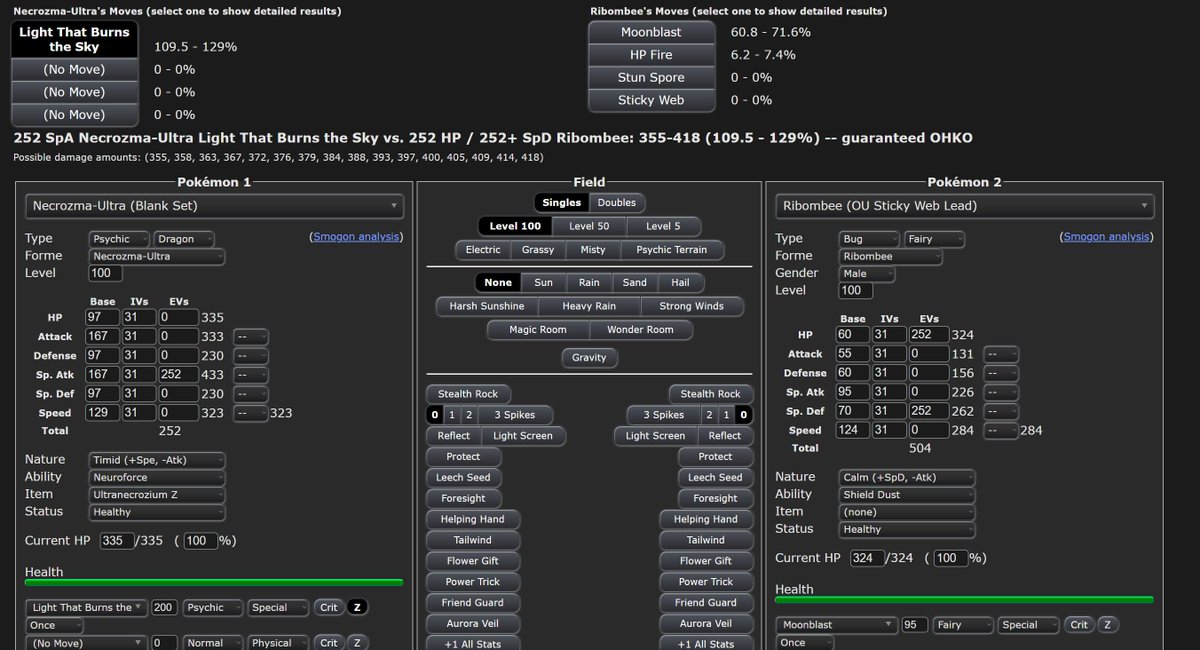Enable Strong Winds weather
Image resolution: width=1200 pixels, height=650 pixels.
coord(691,306)
